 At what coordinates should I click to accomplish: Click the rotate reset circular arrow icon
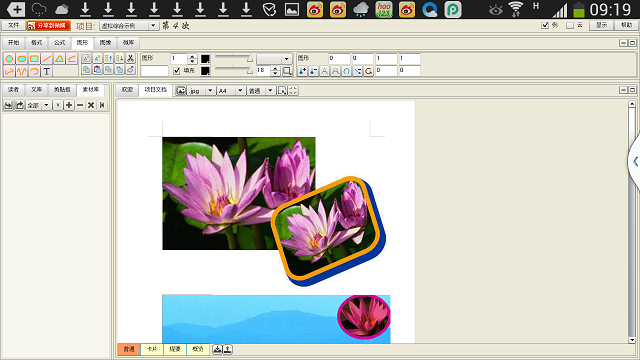(369, 71)
